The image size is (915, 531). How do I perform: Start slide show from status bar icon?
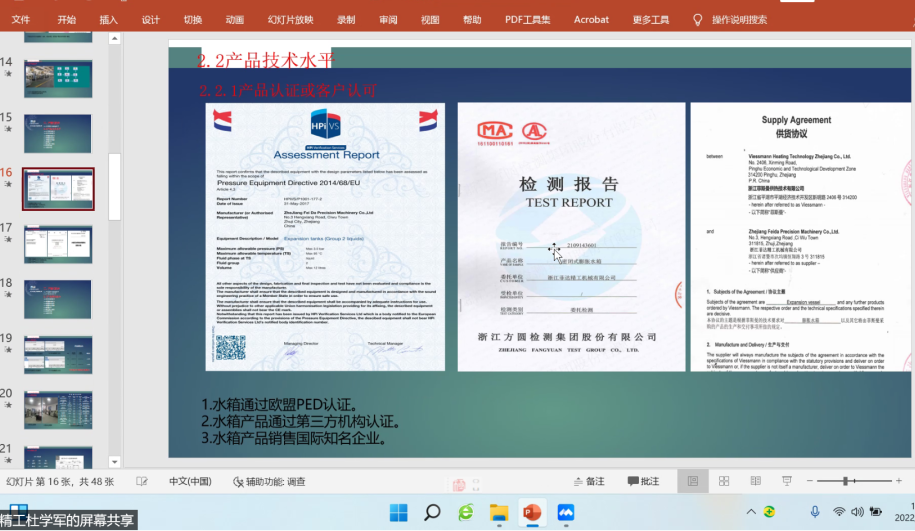787,481
